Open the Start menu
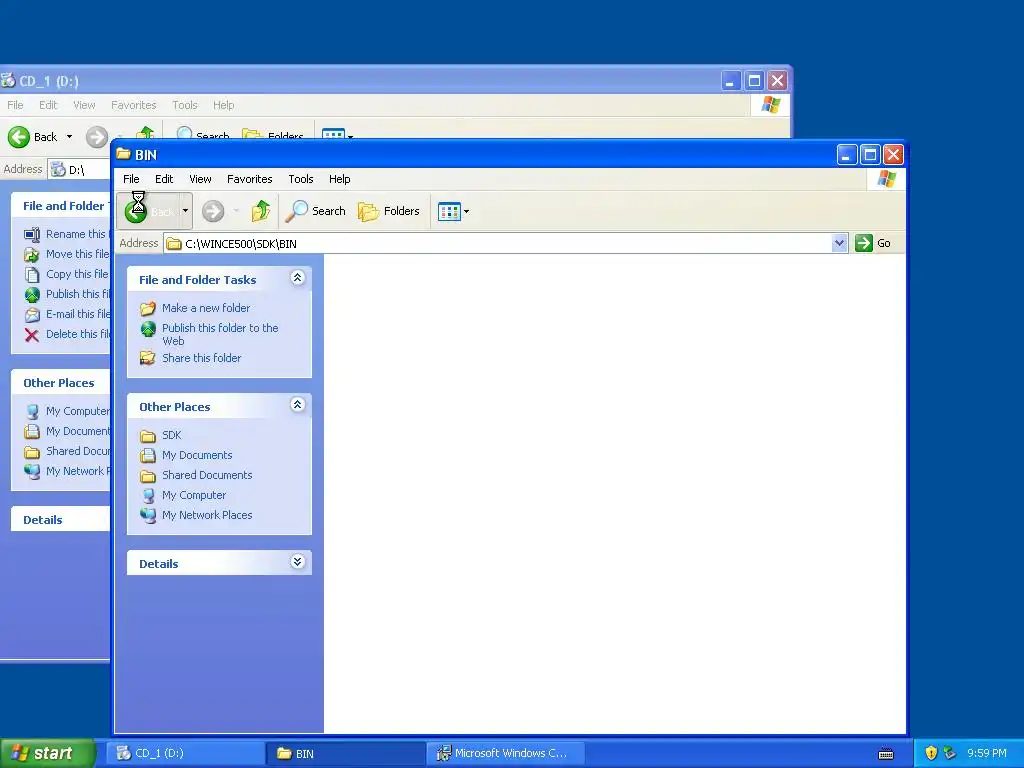The height and width of the screenshot is (768, 1024). [46, 753]
